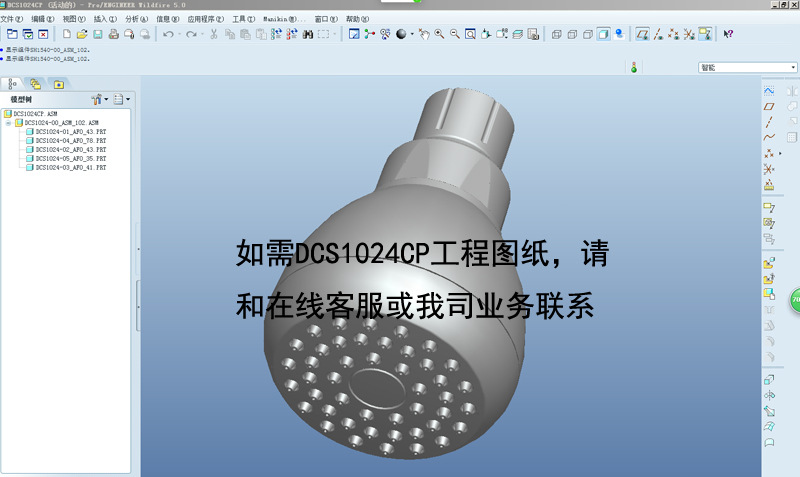
Task: Click the Repaint screen icon
Action: pos(354,34)
